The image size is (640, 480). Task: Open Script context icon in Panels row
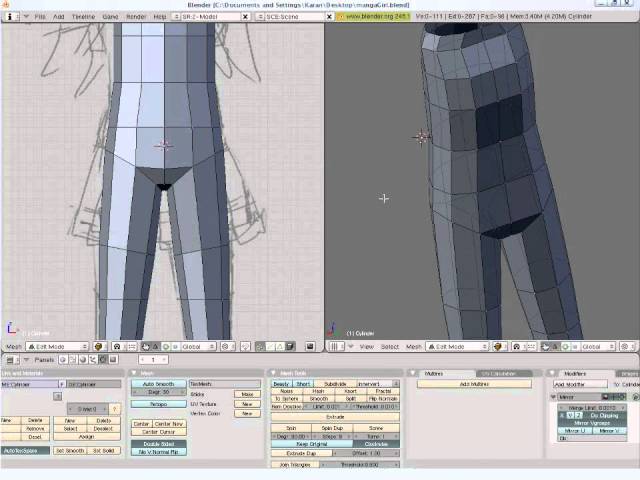[73, 360]
